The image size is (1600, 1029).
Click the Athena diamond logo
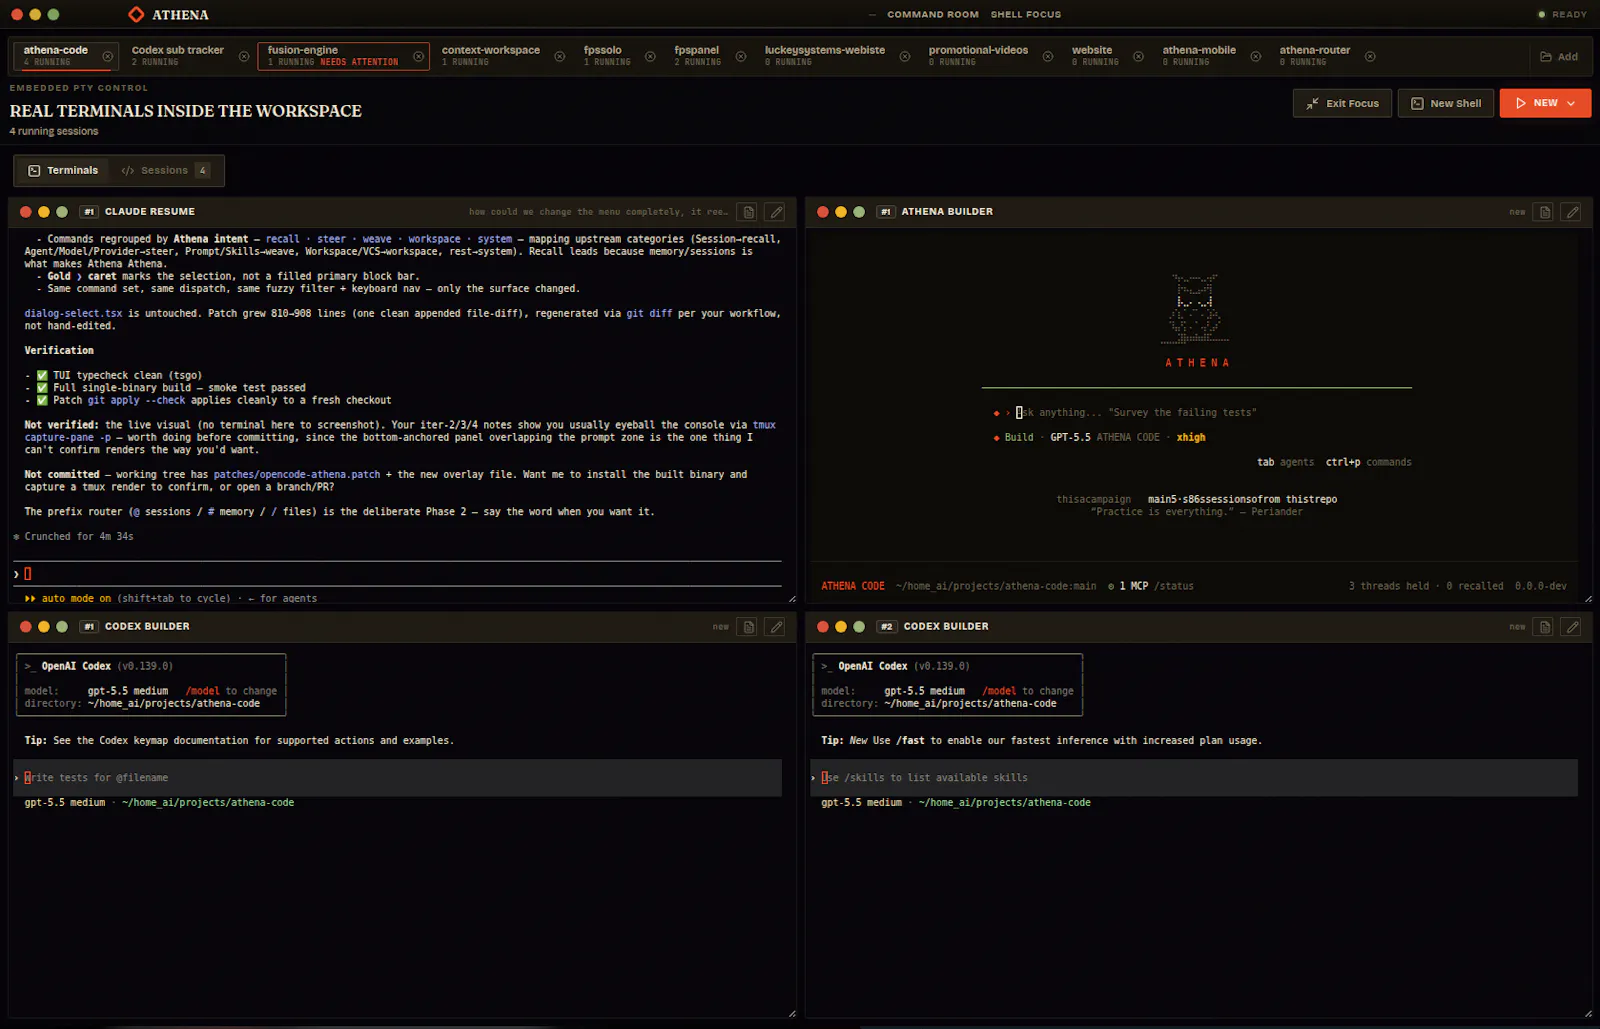[136, 15]
